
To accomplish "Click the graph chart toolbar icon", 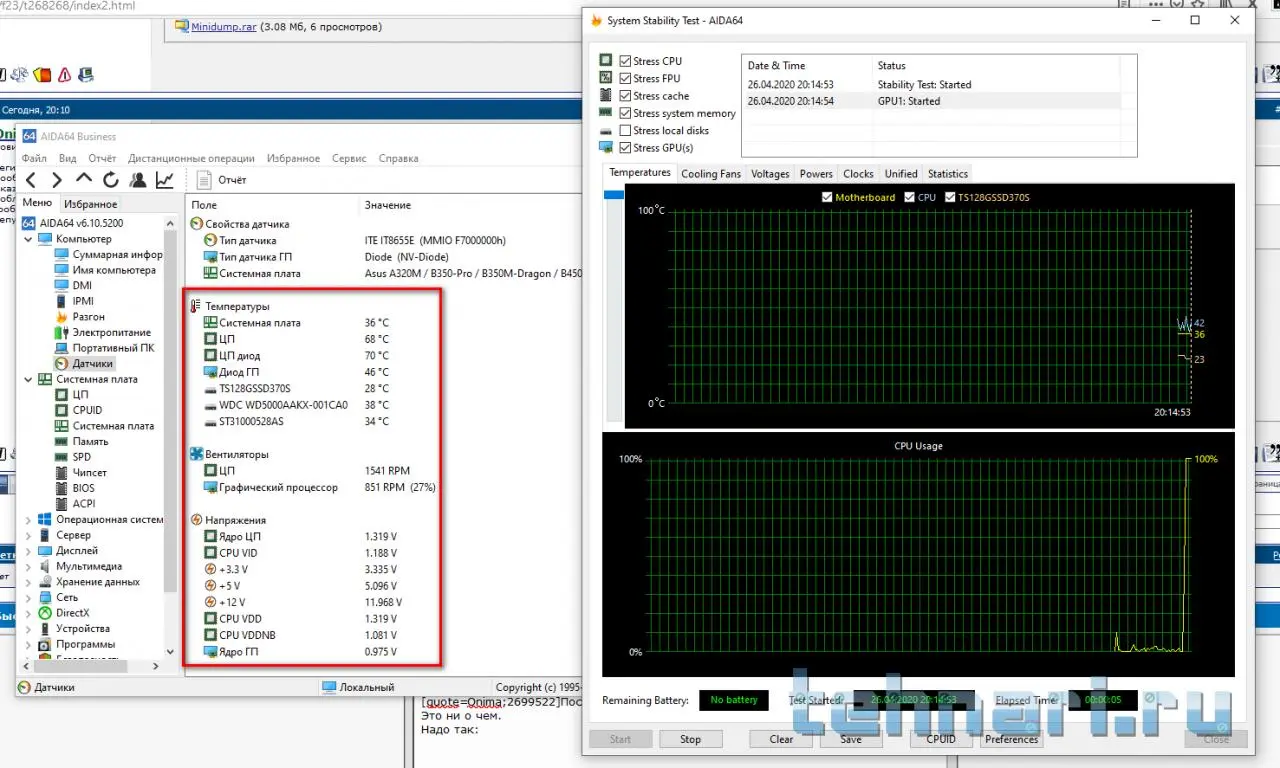I will click(165, 180).
